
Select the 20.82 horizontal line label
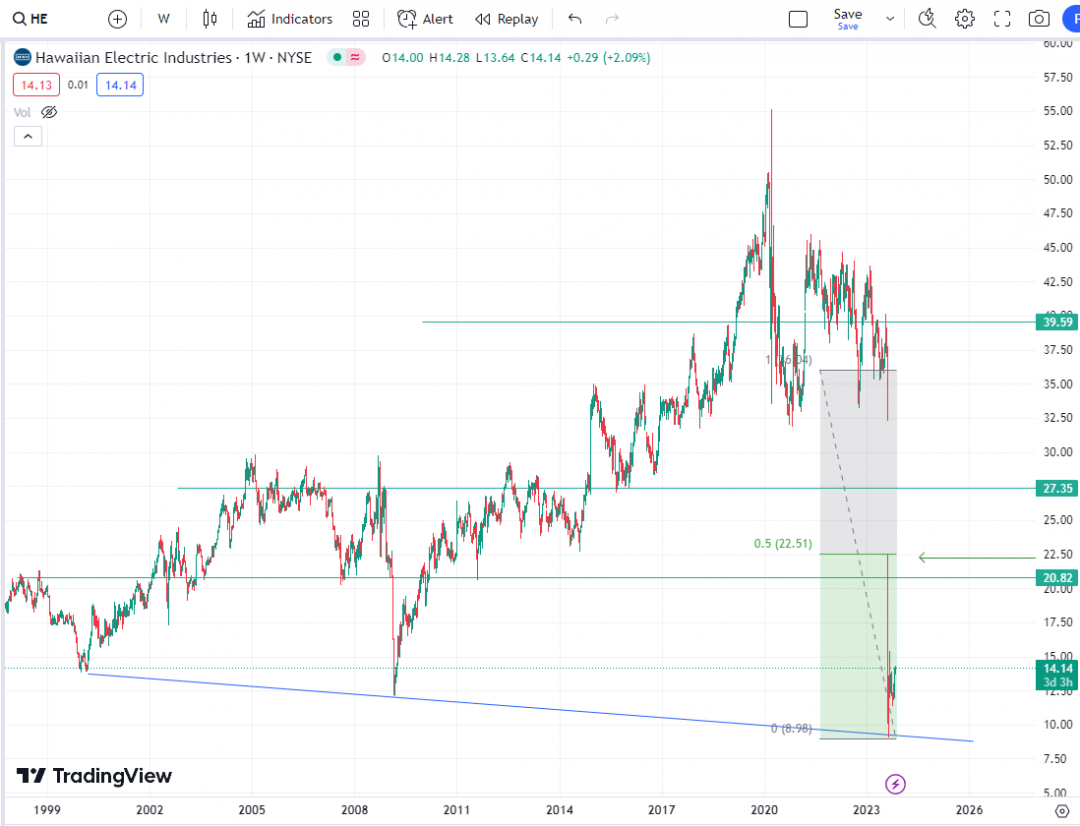click(x=1057, y=578)
